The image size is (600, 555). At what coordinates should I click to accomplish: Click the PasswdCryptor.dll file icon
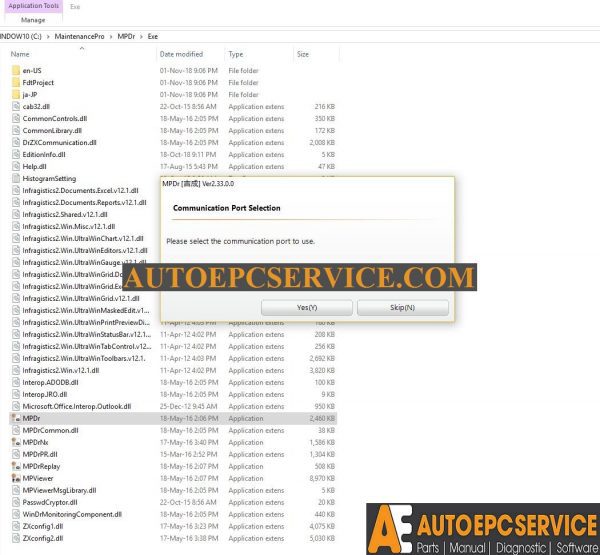tap(16, 502)
